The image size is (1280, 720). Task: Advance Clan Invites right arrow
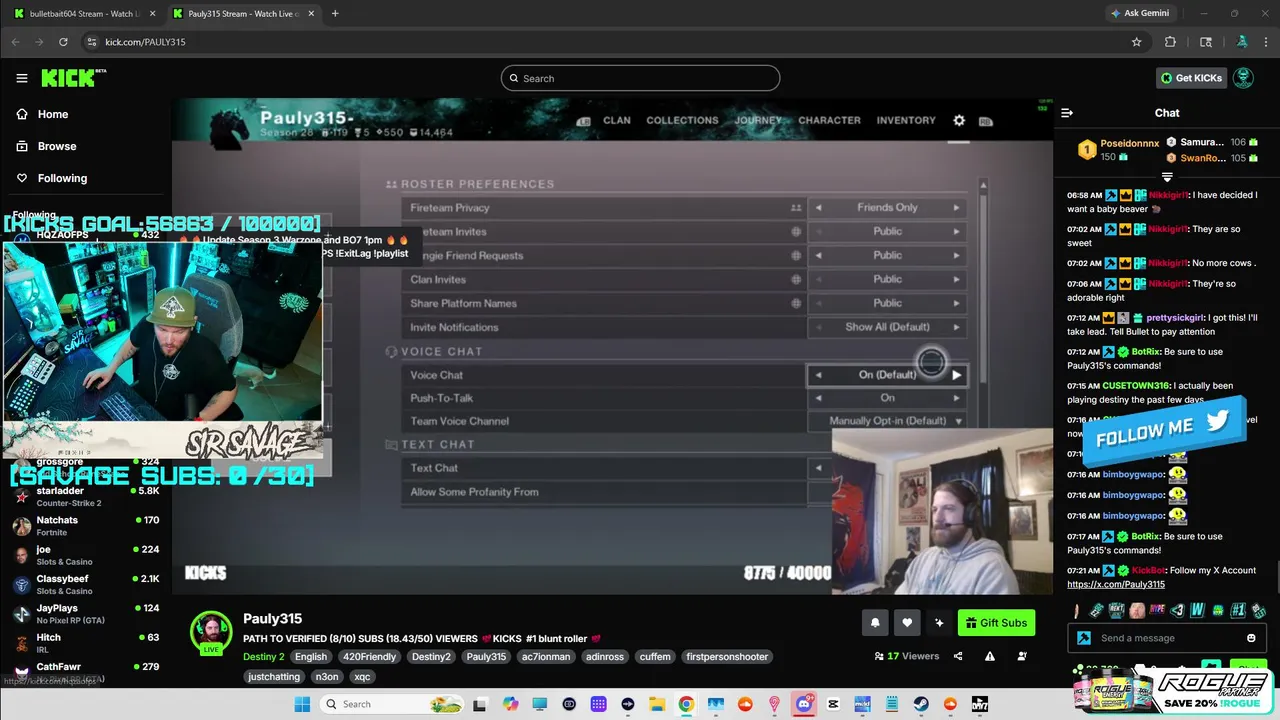tap(956, 279)
